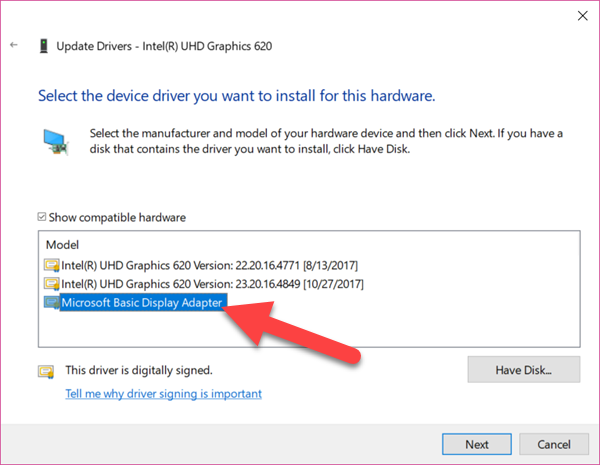Open the Have Disk dialog

523,370
